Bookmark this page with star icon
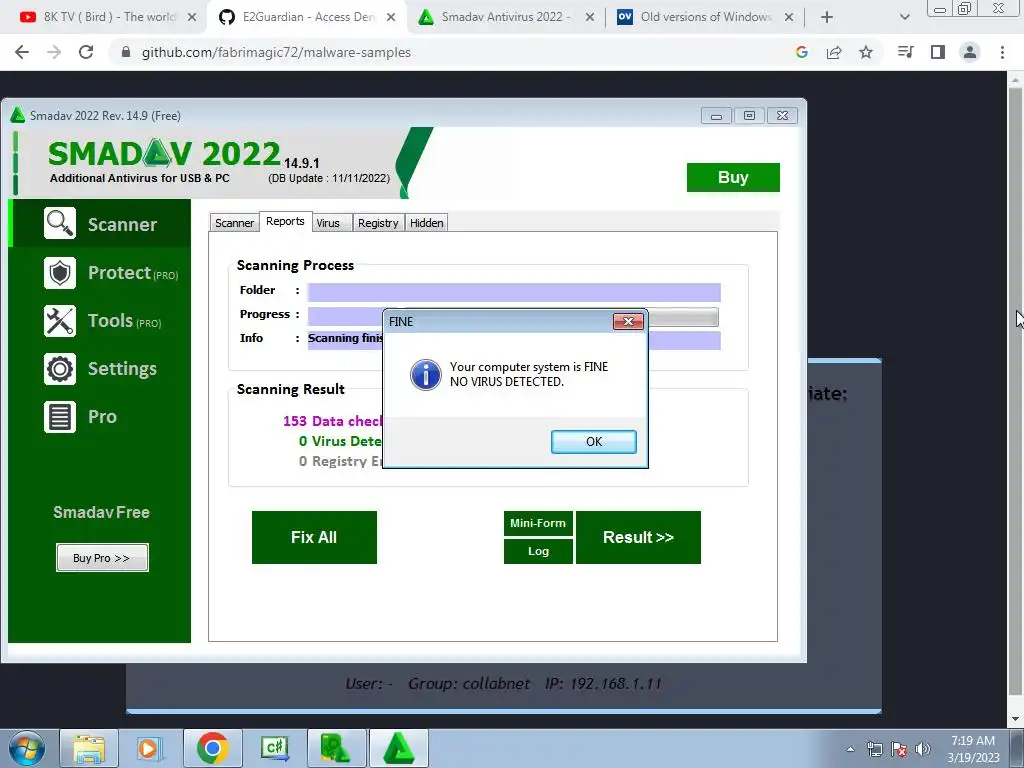The height and width of the screenshot is (768, 1024). click(x=866, y=52)
